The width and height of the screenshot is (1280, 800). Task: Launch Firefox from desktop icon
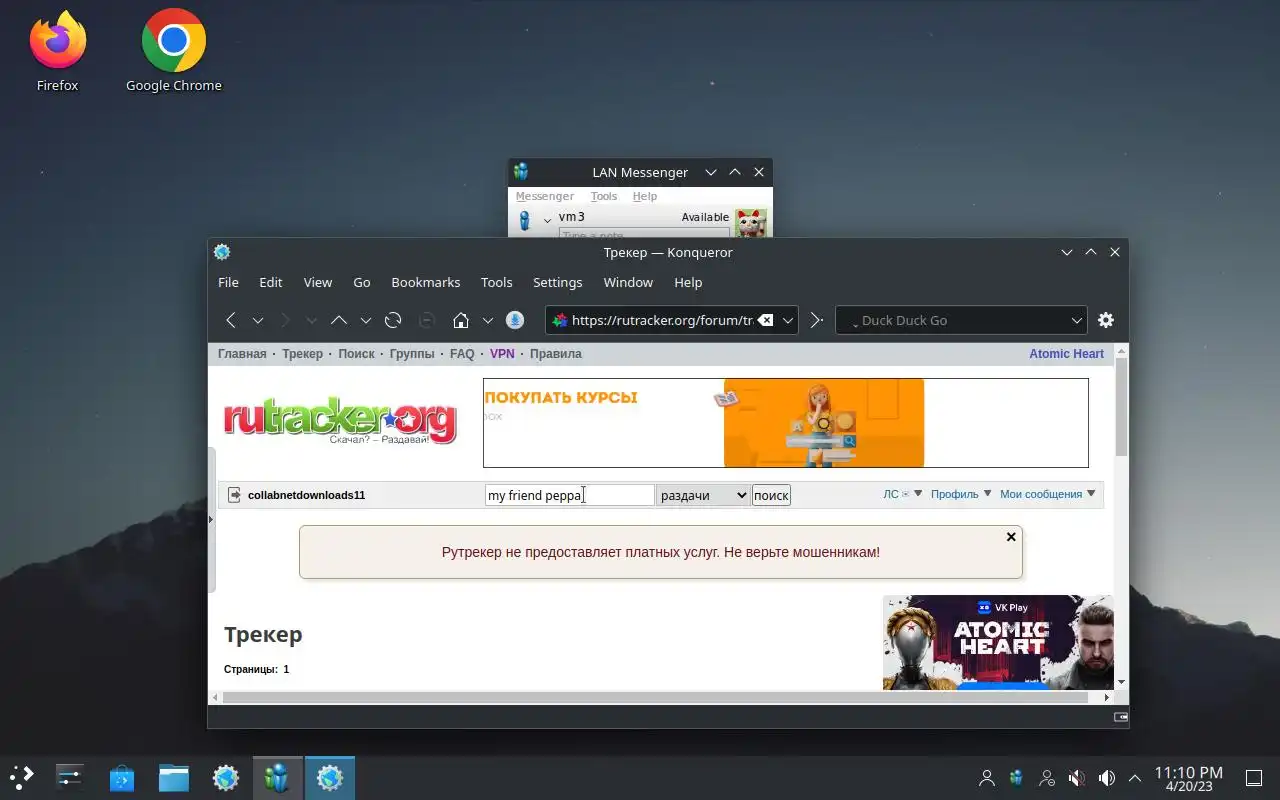coord(58,52)
